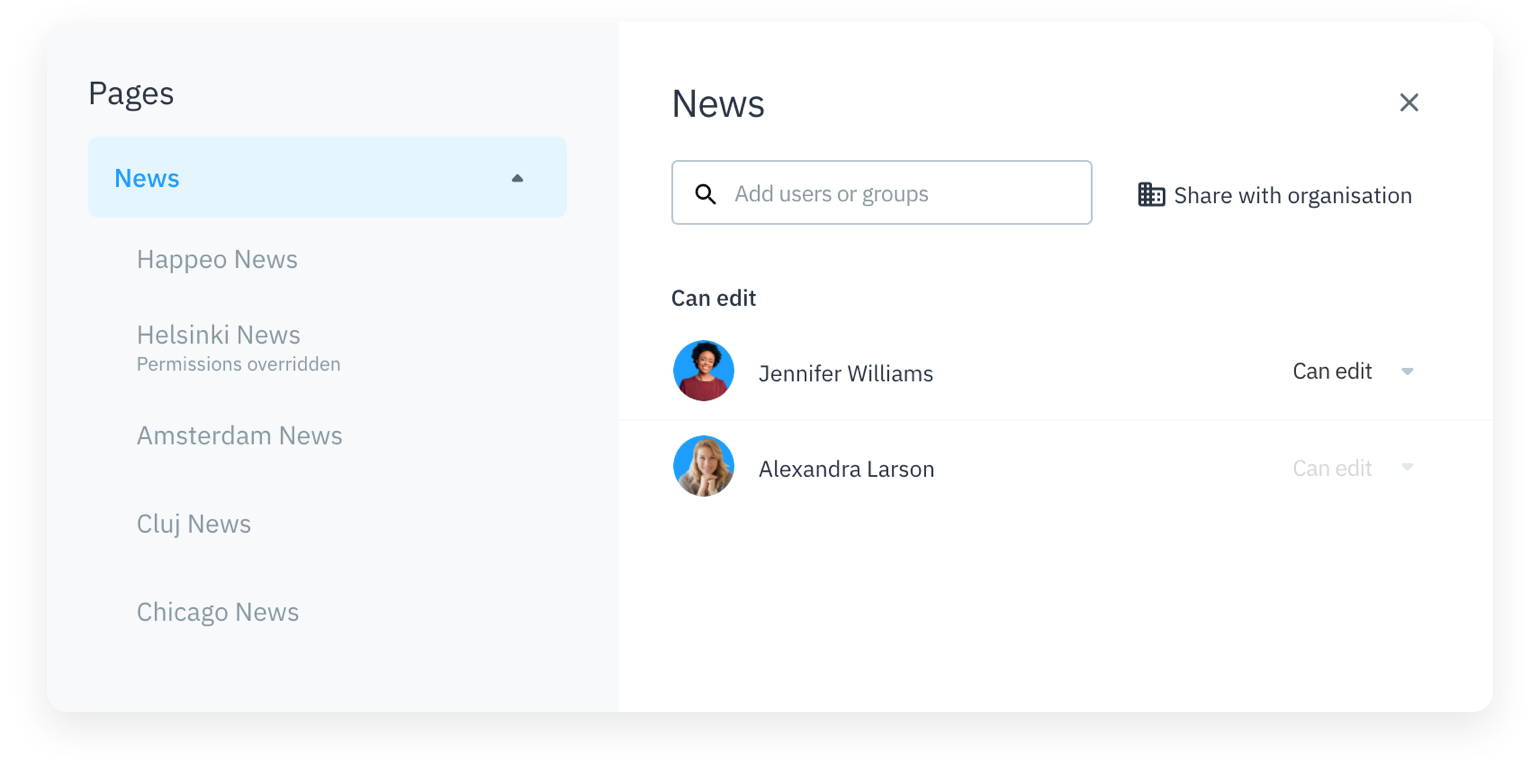Select the Jennifer Williams name
Viewport: 1536px width, 771px height.
(845, 373)
